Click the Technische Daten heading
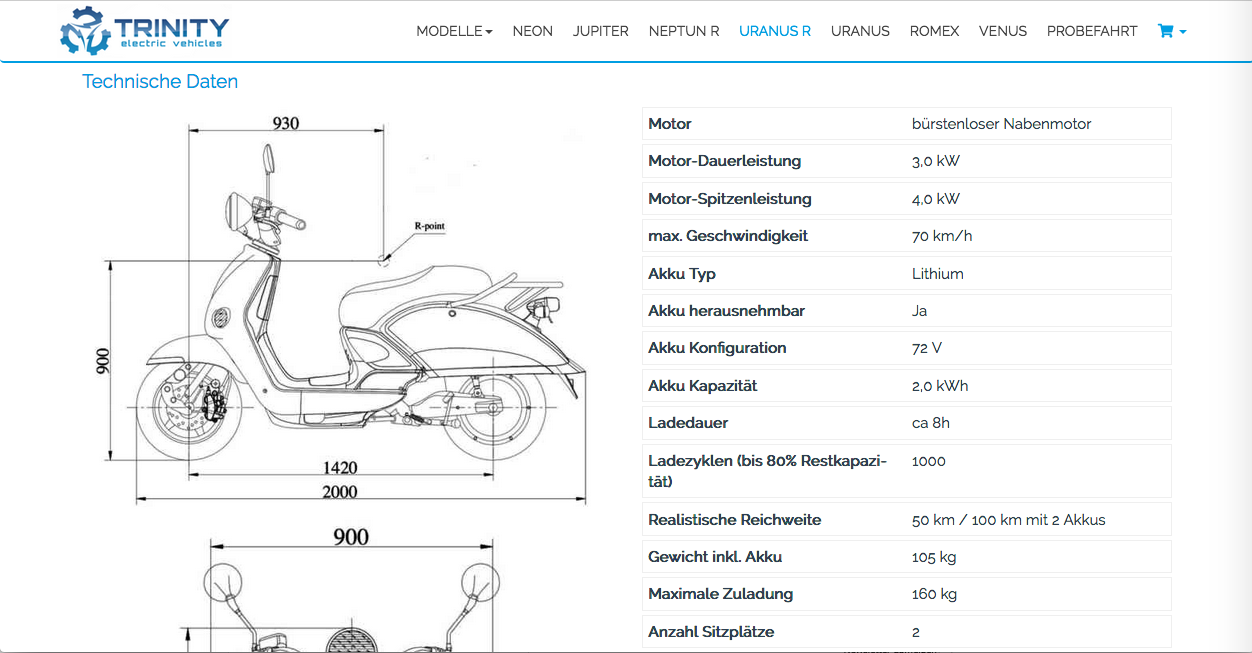This screenshot has width=1252, height=653. click(x=160, y=82)
